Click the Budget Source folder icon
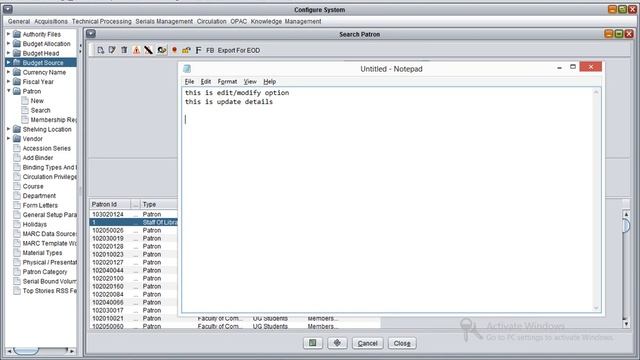Screen dimensions: 640x360 click(x=17, y=62)
